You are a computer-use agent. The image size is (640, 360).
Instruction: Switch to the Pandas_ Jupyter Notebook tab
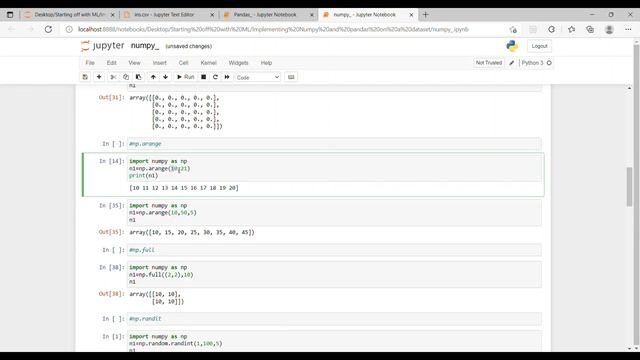(265, 15)
